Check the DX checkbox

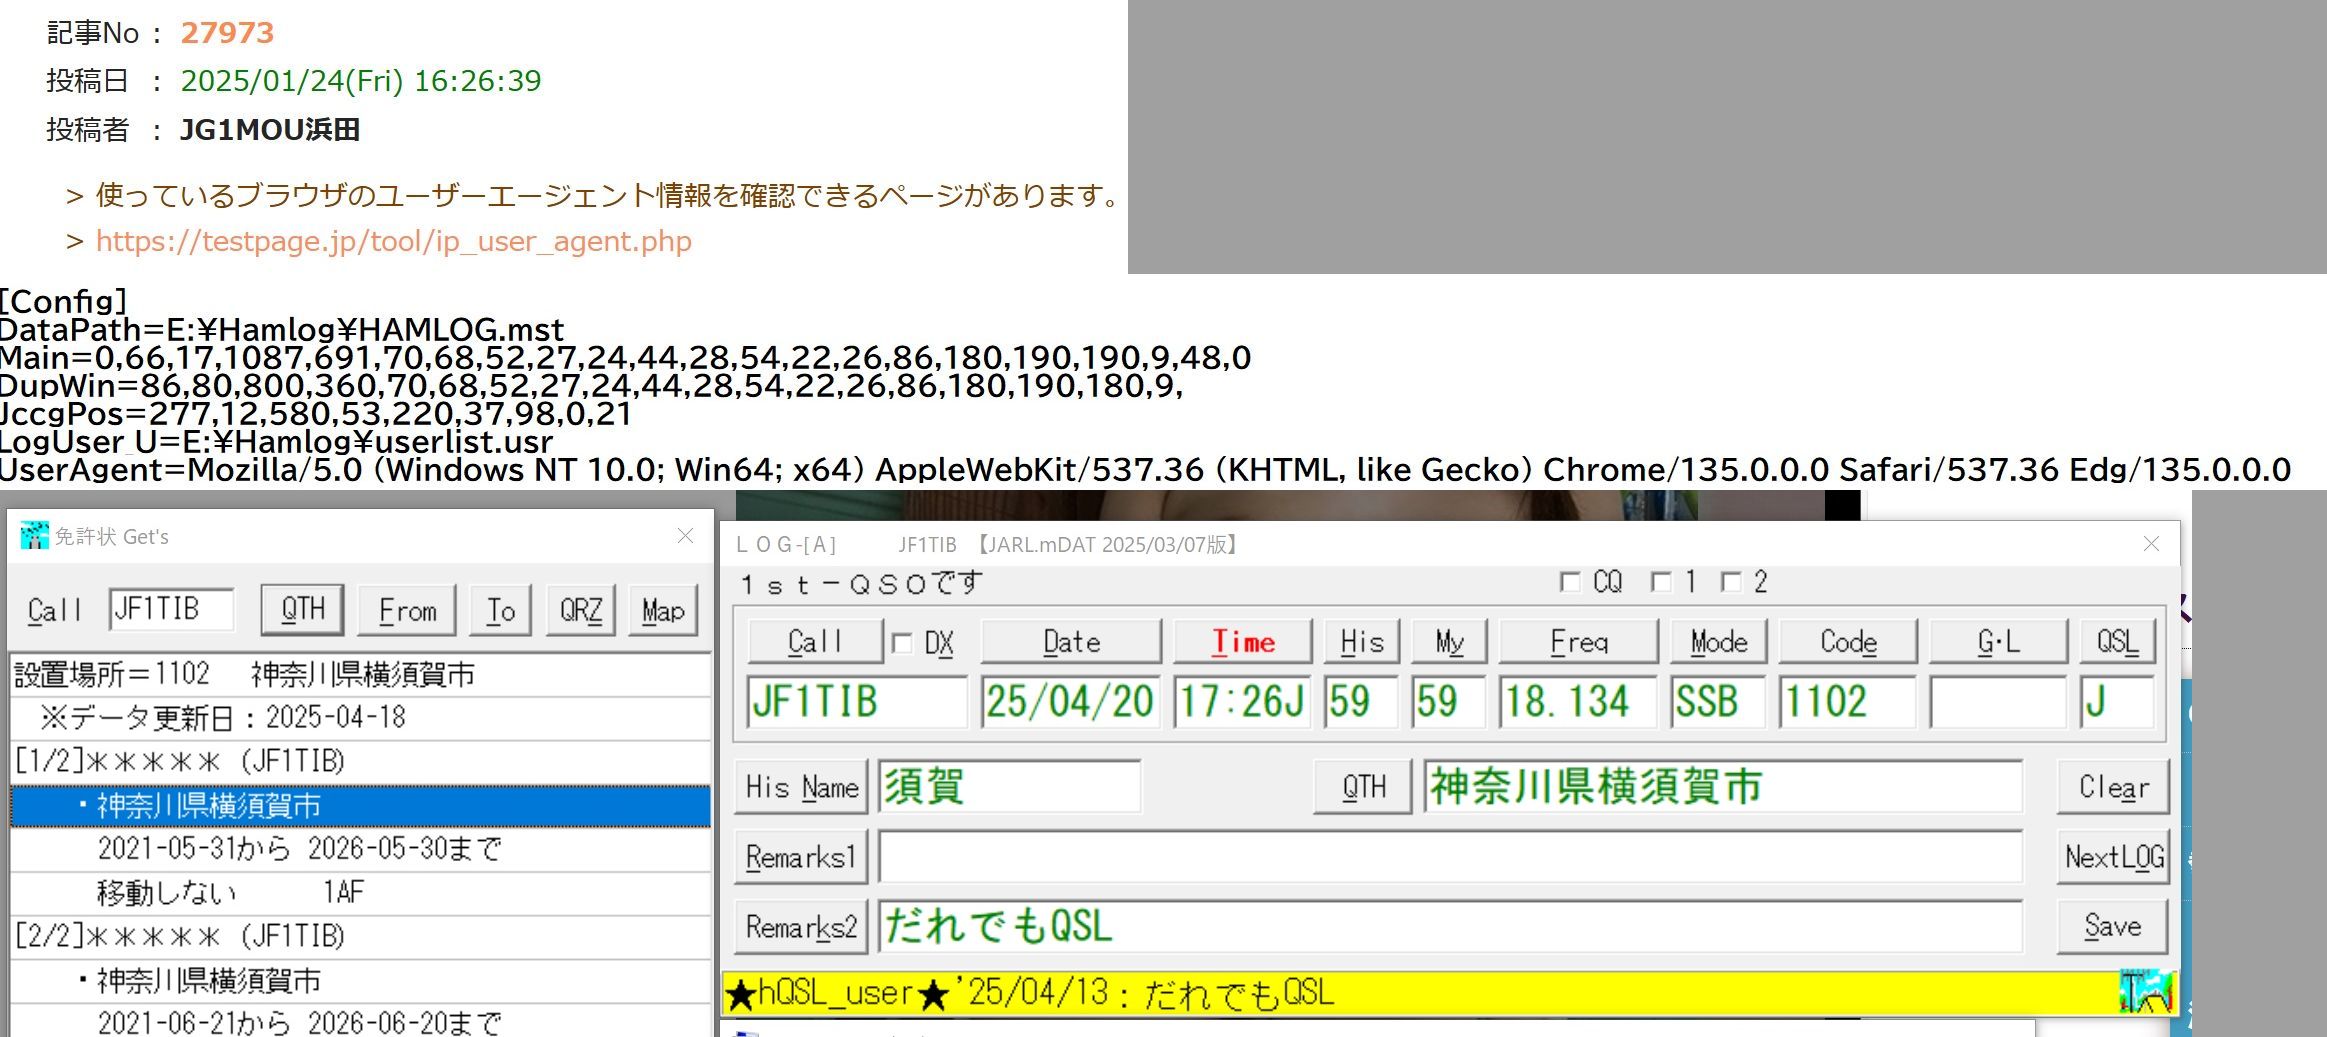(x=902, y=643)
